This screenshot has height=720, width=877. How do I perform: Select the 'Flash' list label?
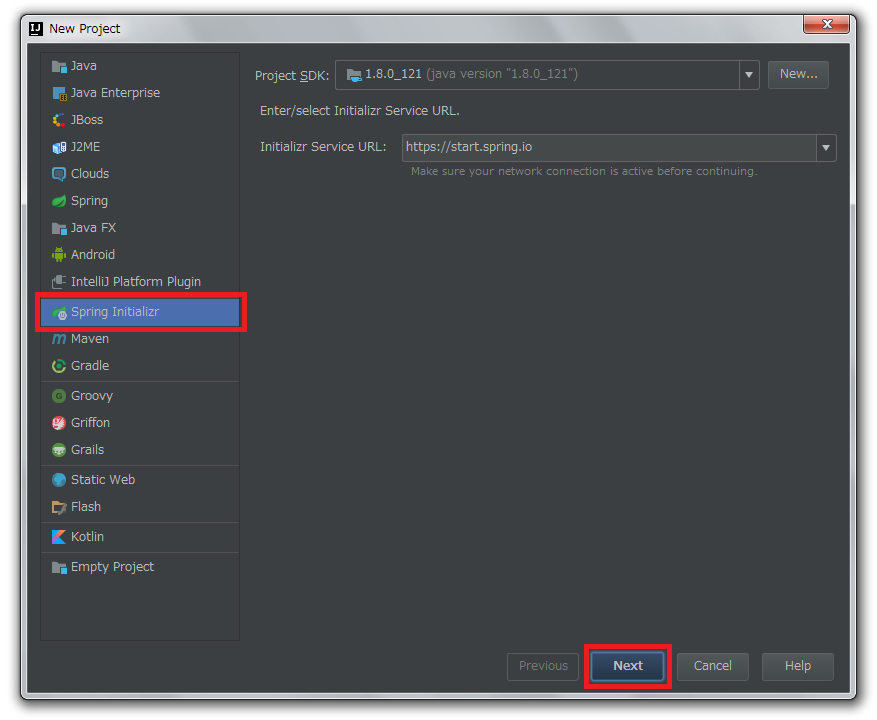86,507
